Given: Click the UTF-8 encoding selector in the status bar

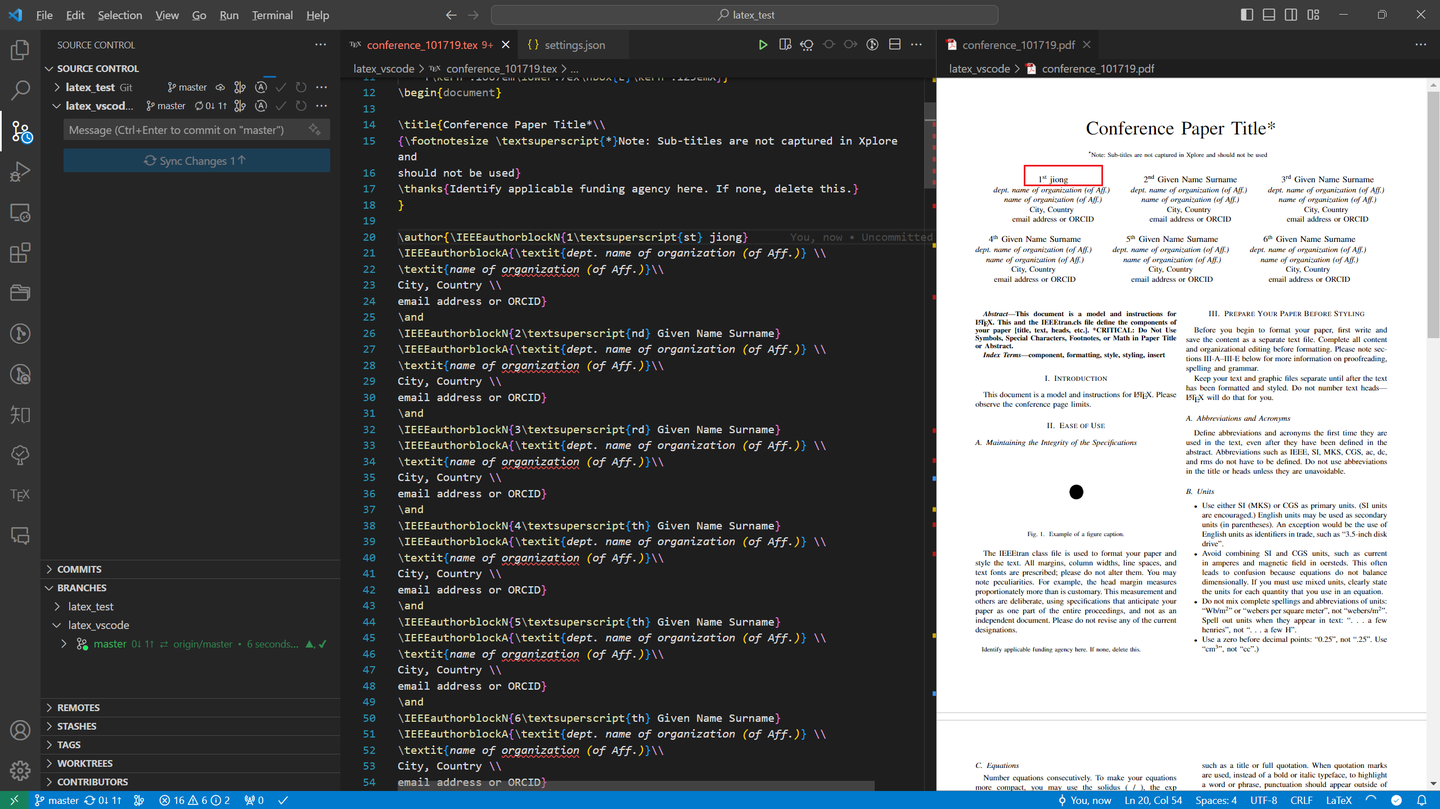Looking at the screenshot, I should 1264,800.
